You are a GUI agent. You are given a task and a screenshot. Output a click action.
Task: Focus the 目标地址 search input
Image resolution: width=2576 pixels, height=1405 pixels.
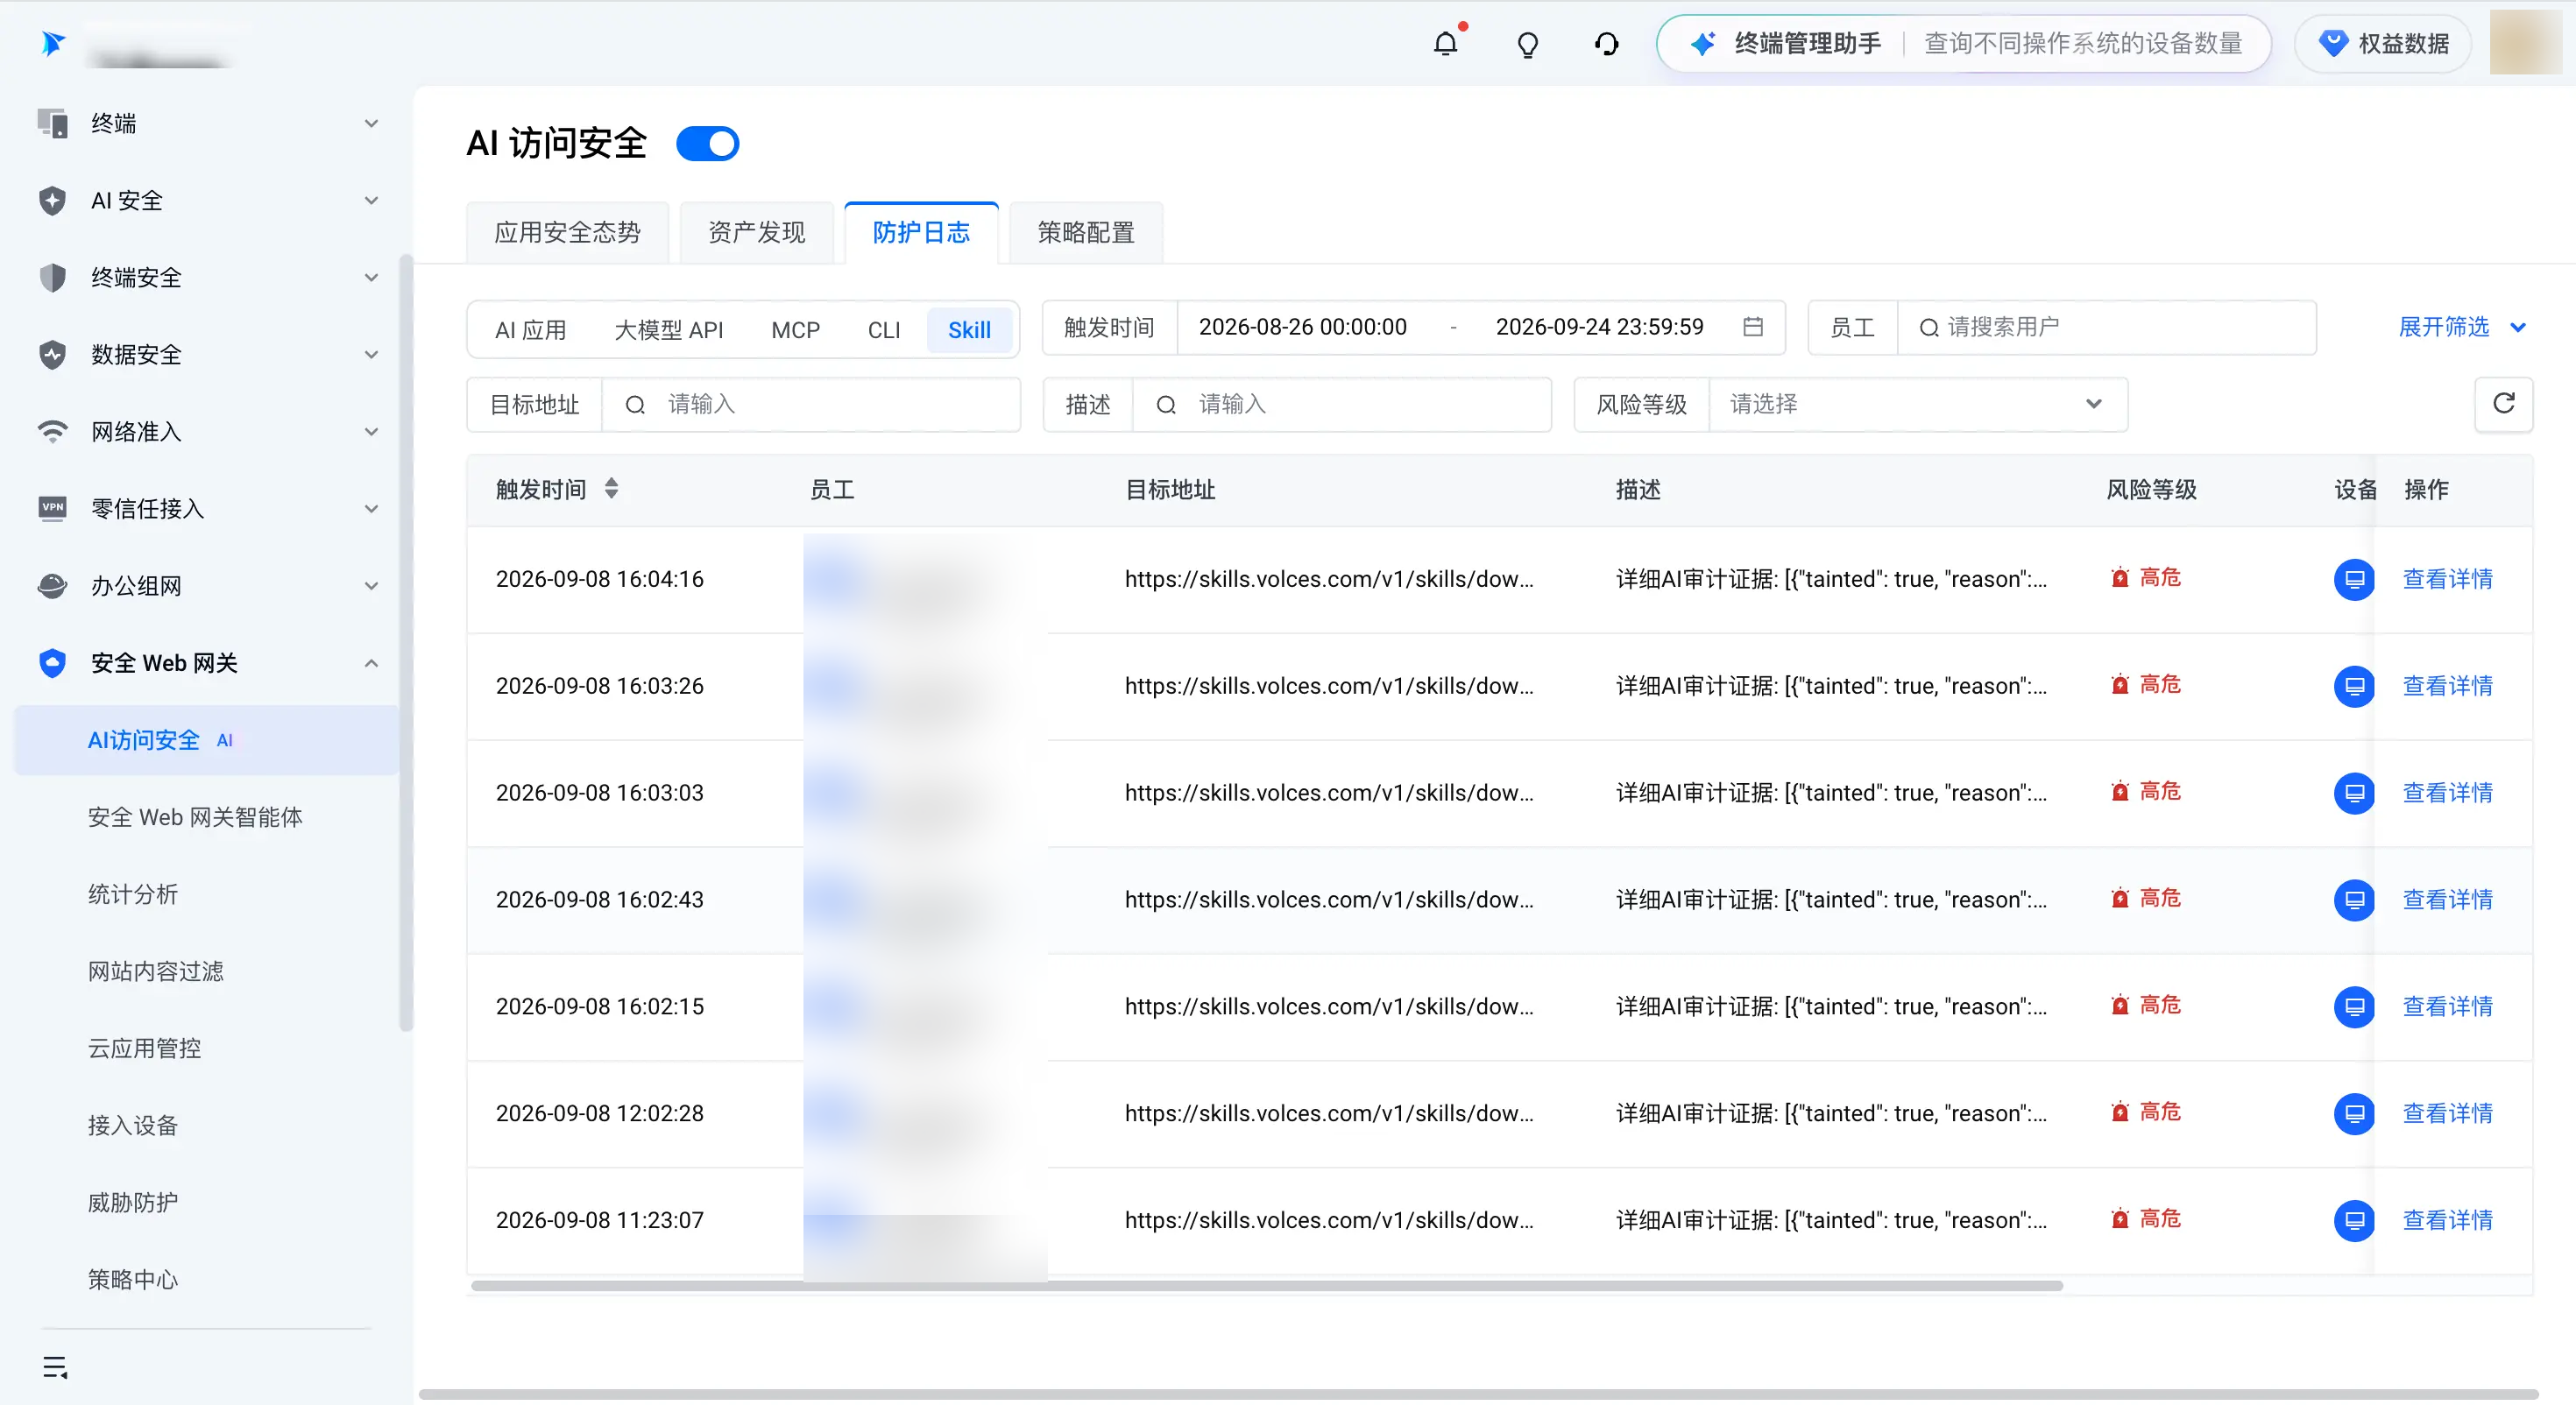pos(811,404)
